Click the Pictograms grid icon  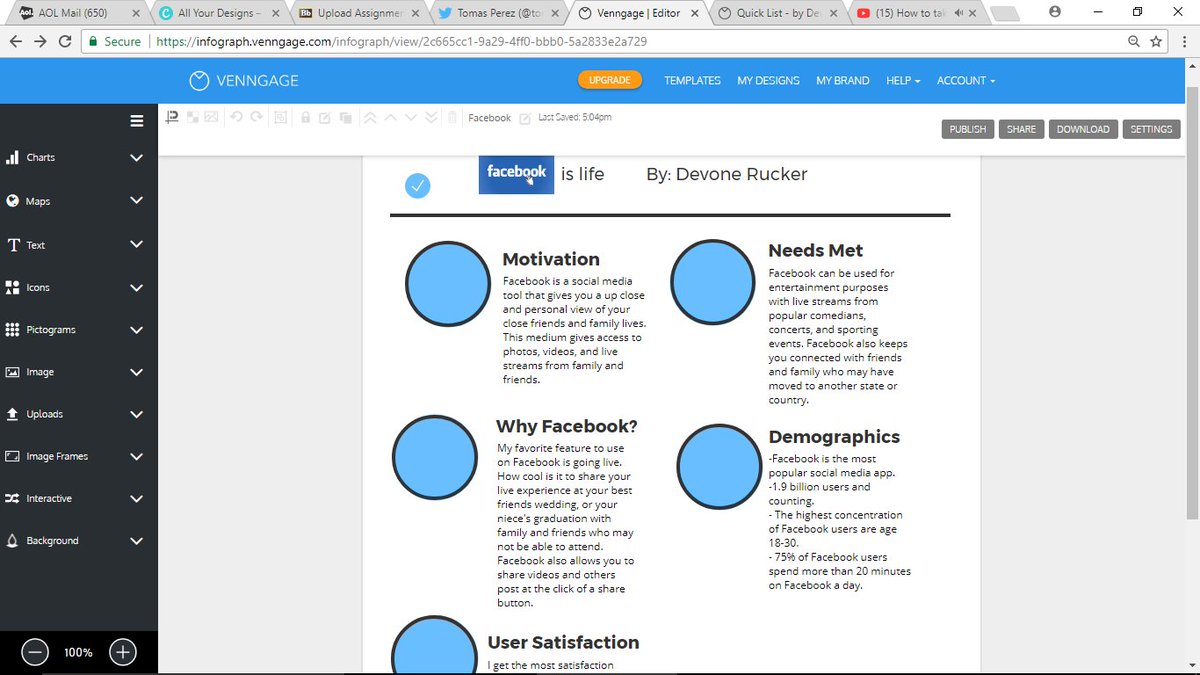coord(13,329)
